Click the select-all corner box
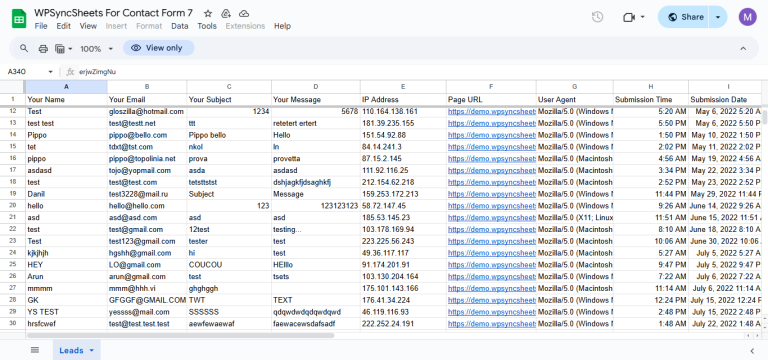 tap(12, 87)
